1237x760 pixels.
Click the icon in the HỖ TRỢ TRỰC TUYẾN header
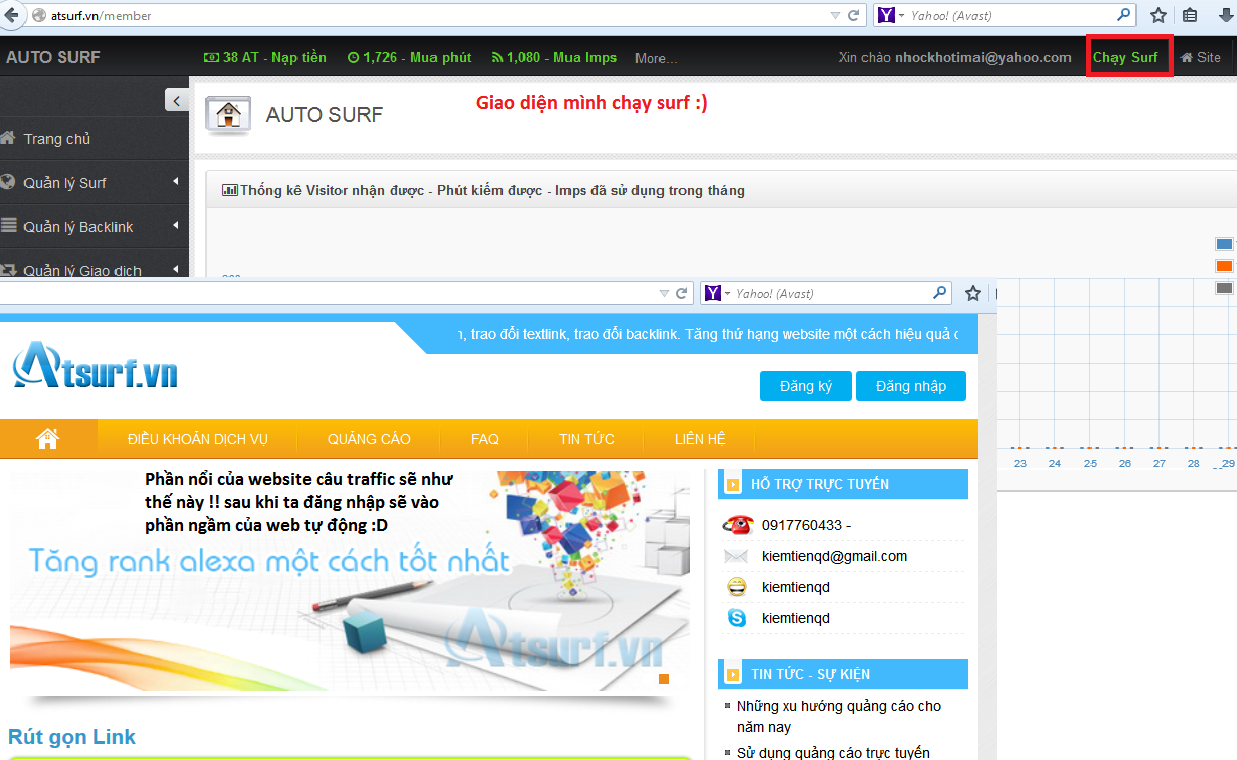734,484
